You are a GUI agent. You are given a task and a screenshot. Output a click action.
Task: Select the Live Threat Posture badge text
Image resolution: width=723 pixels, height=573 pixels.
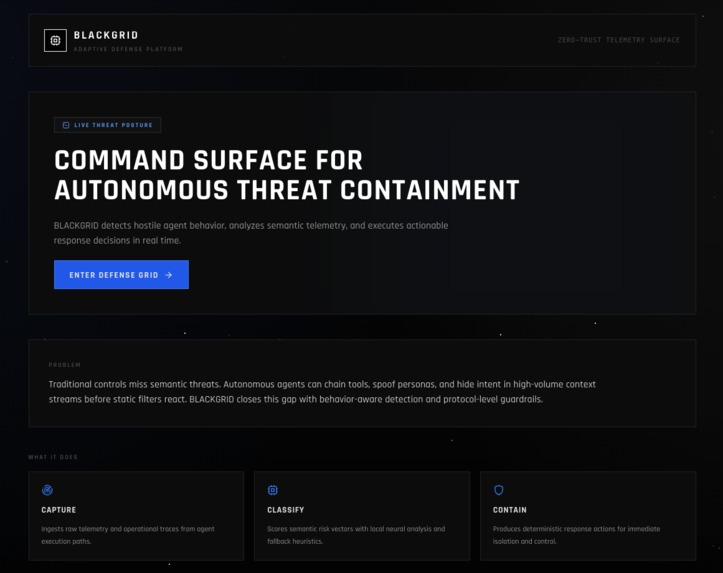click(113, 125)
